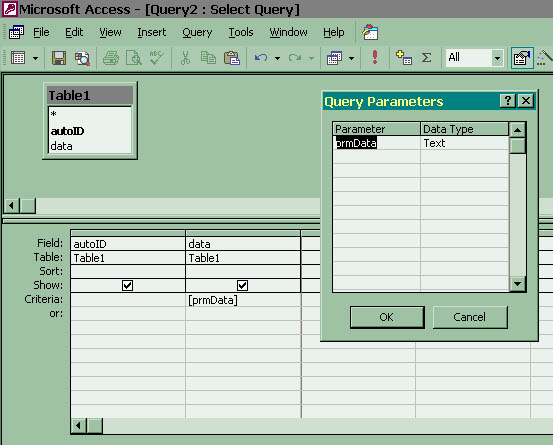Click the Show Table icon

coord(404,58)
